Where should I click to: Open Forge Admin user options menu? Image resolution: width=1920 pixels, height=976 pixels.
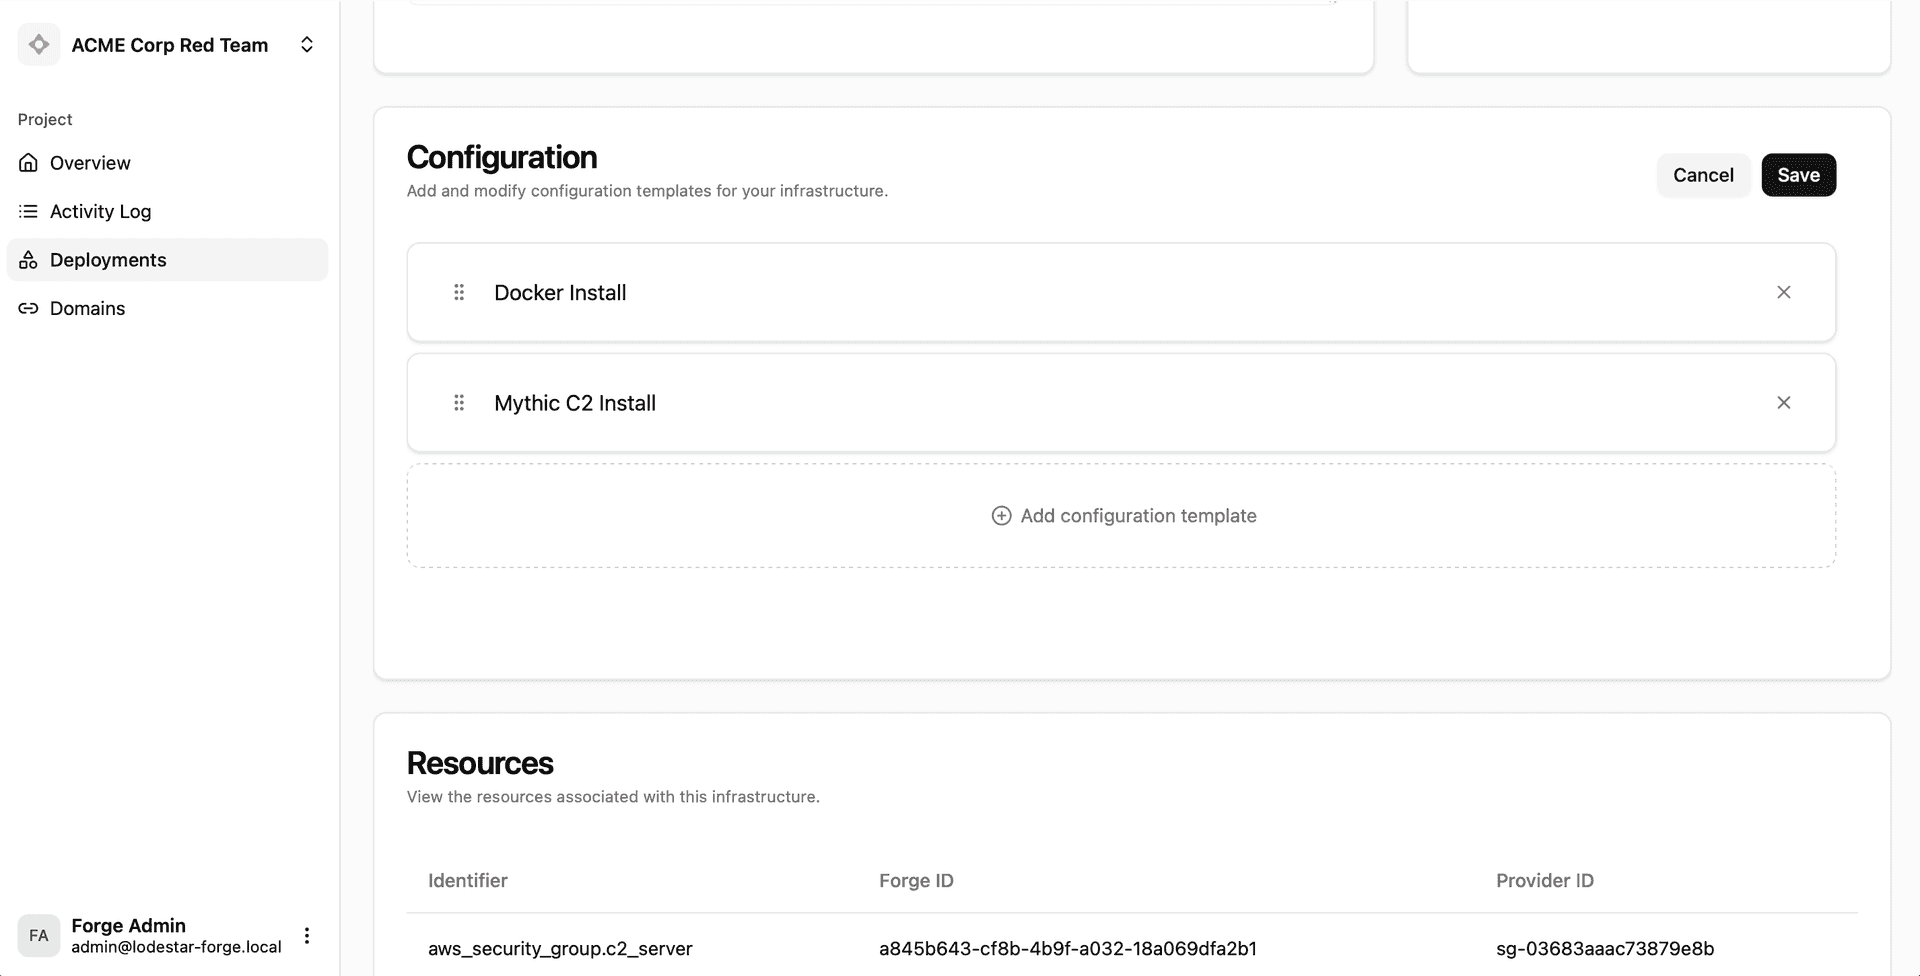click(307, 936)
